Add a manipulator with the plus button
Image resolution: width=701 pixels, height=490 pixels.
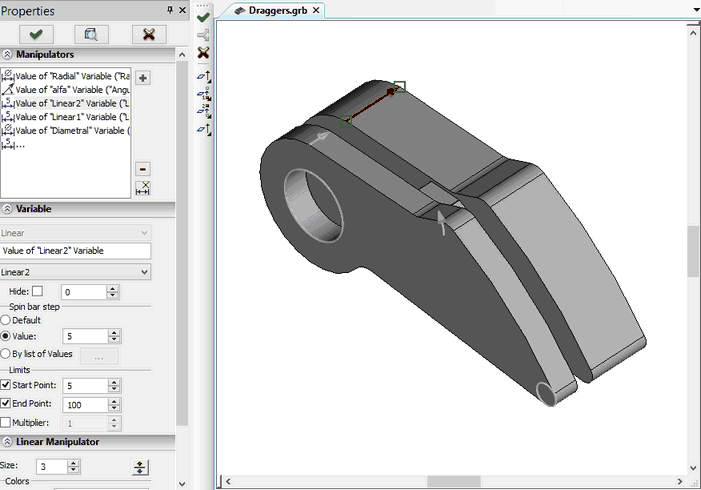(143, 78)
